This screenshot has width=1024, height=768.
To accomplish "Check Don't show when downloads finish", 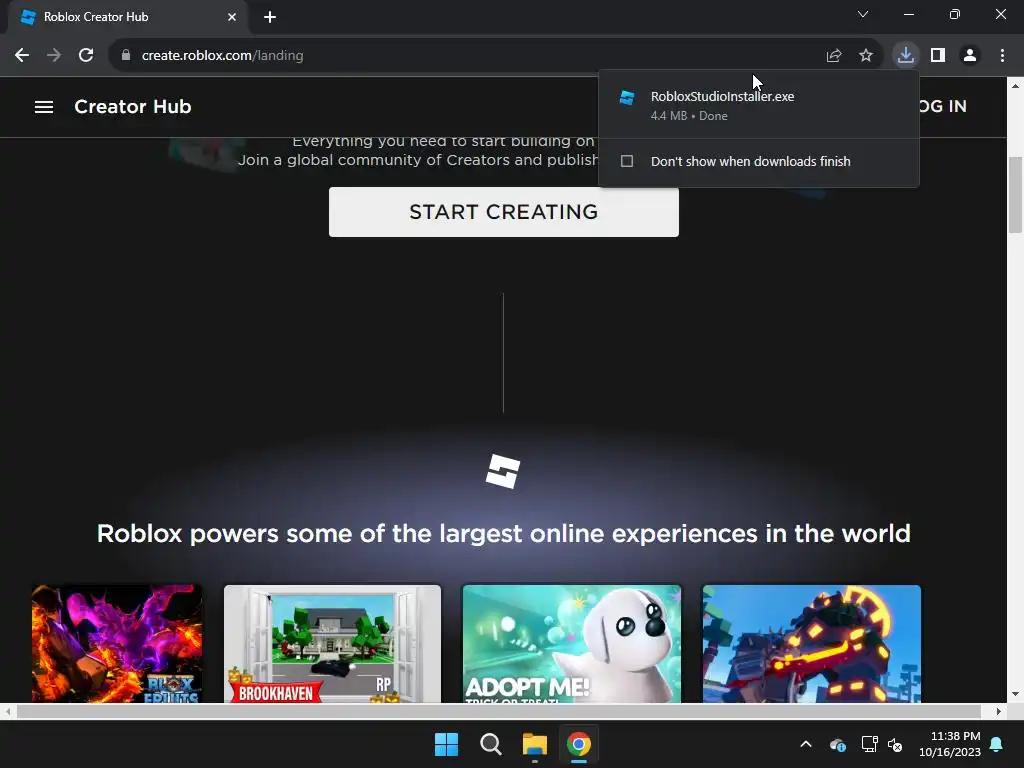I will [627, 161].
